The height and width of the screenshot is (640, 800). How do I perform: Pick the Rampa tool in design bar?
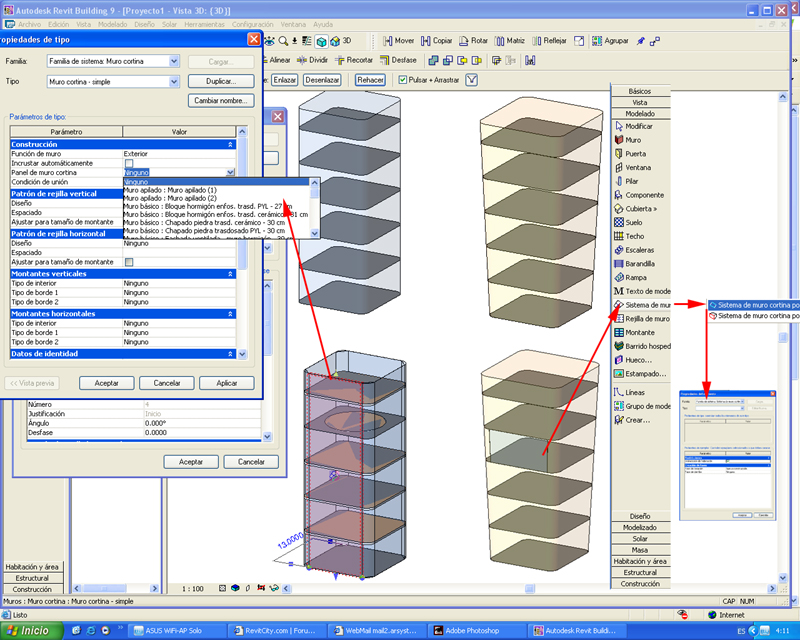click(636, 277)
